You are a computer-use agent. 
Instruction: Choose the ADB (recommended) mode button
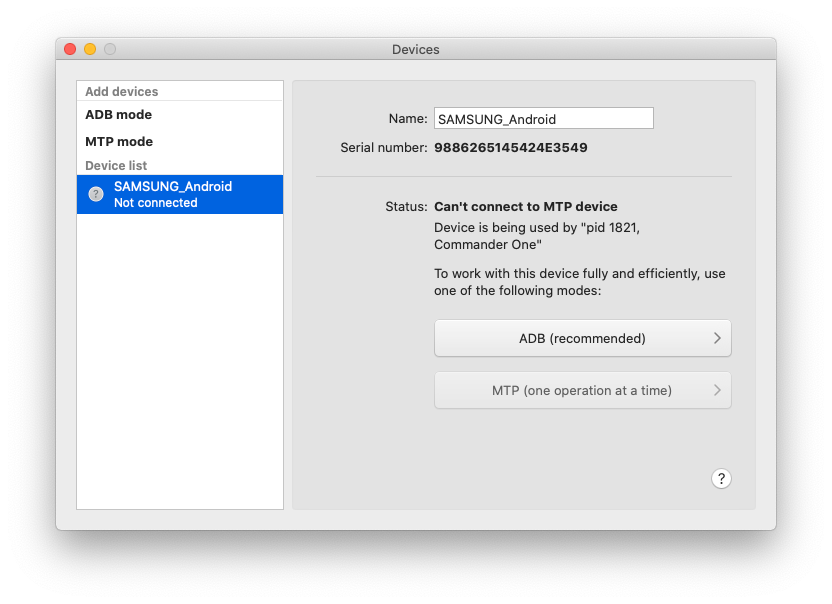(x=583, y=338)
